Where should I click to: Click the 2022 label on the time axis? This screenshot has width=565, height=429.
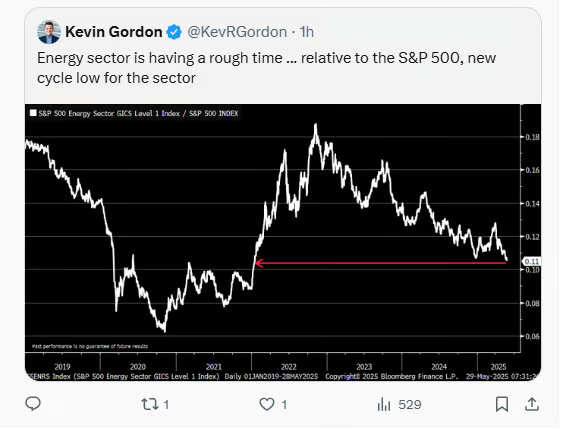tap(289, 367)
